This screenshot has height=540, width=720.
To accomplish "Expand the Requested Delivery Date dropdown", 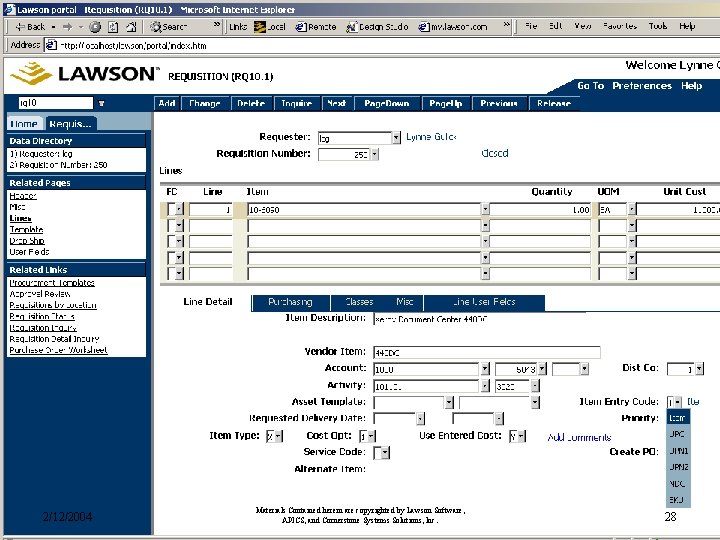I will tap(420, 418).
